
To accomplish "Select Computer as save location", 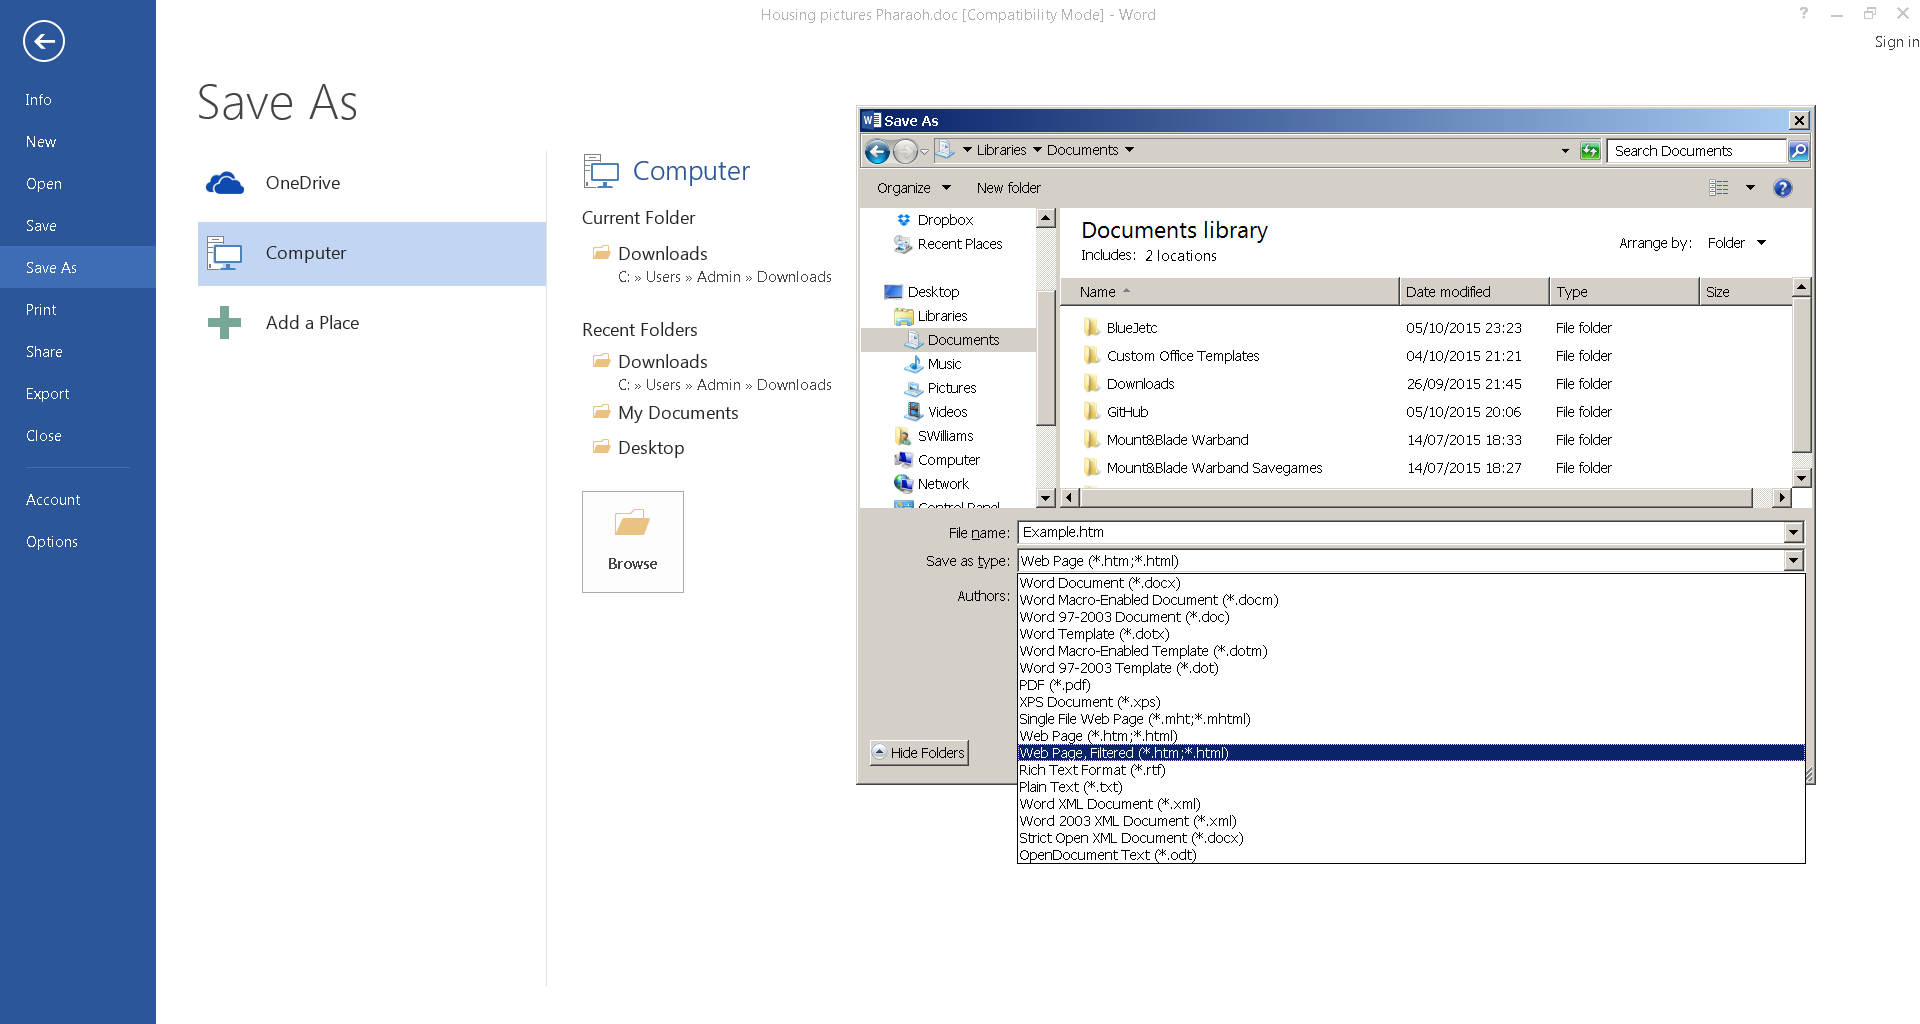I will (372, 253).
